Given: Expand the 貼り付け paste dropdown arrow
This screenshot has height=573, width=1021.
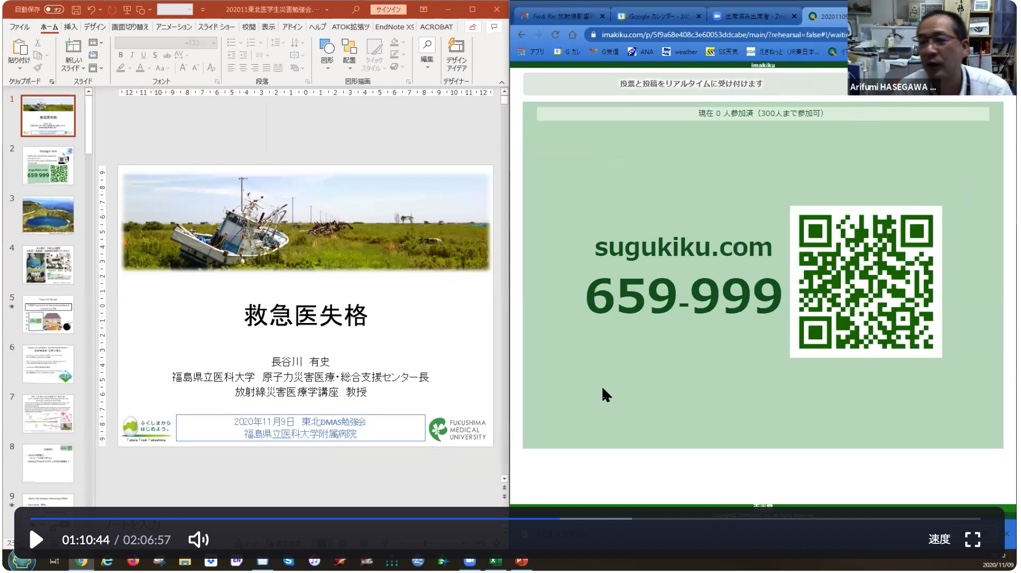Looking at the screenshot, I should pyautogui.click(x=19, y=68).
